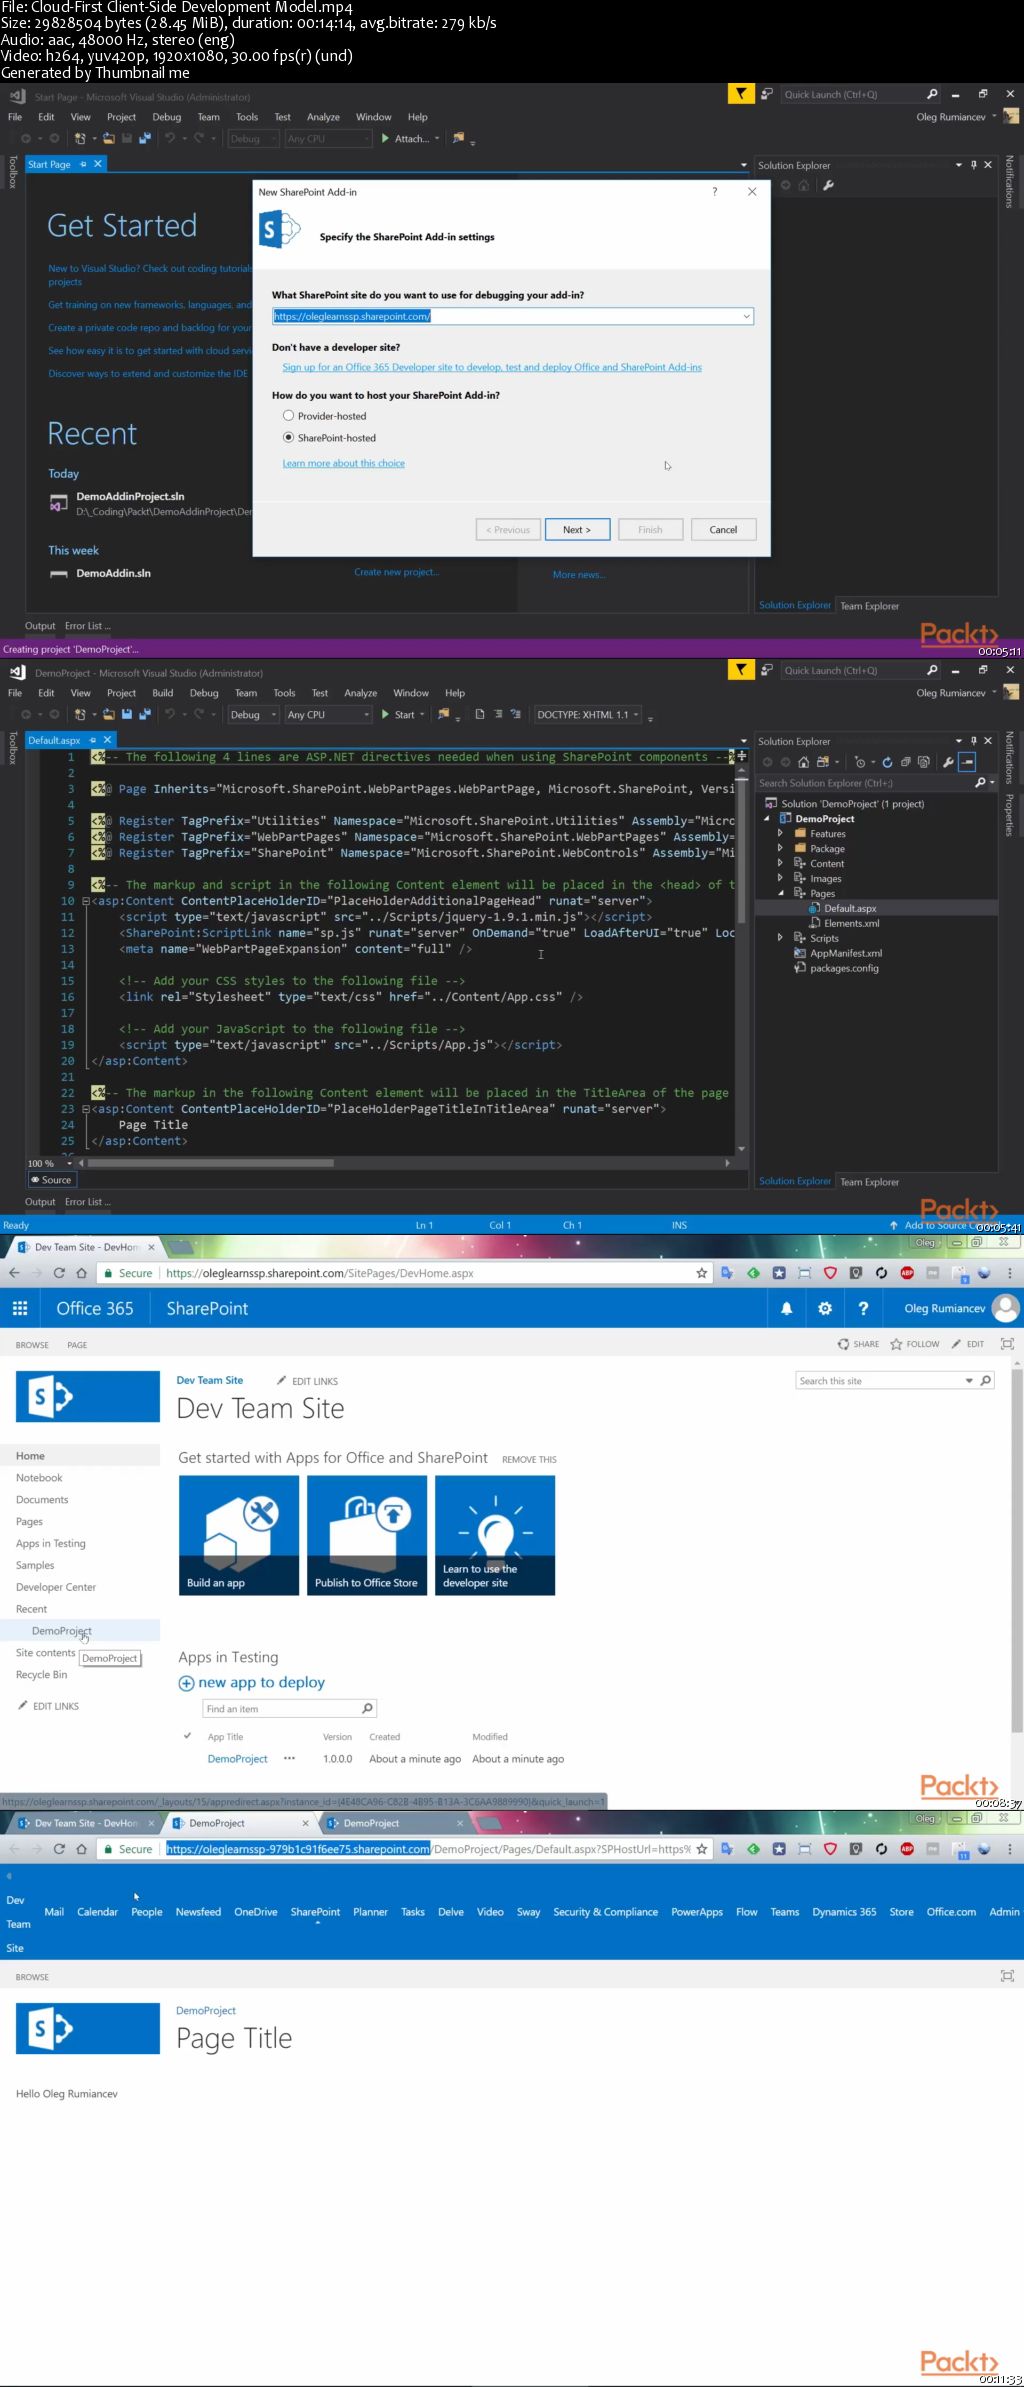
Task: Click browser reload icon in Dev Team Site window
Action: [59, 1273]
